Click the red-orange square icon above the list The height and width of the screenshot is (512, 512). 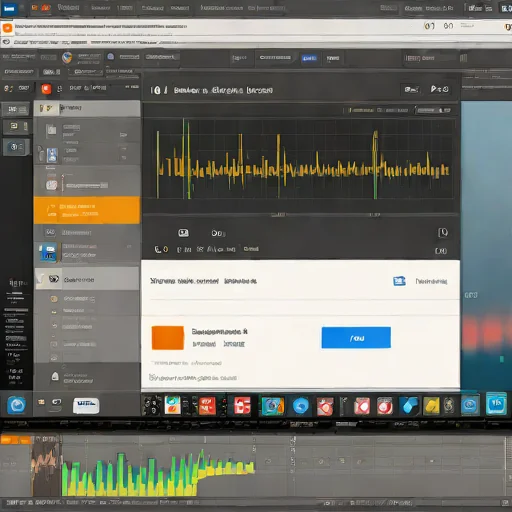(46, 89)
